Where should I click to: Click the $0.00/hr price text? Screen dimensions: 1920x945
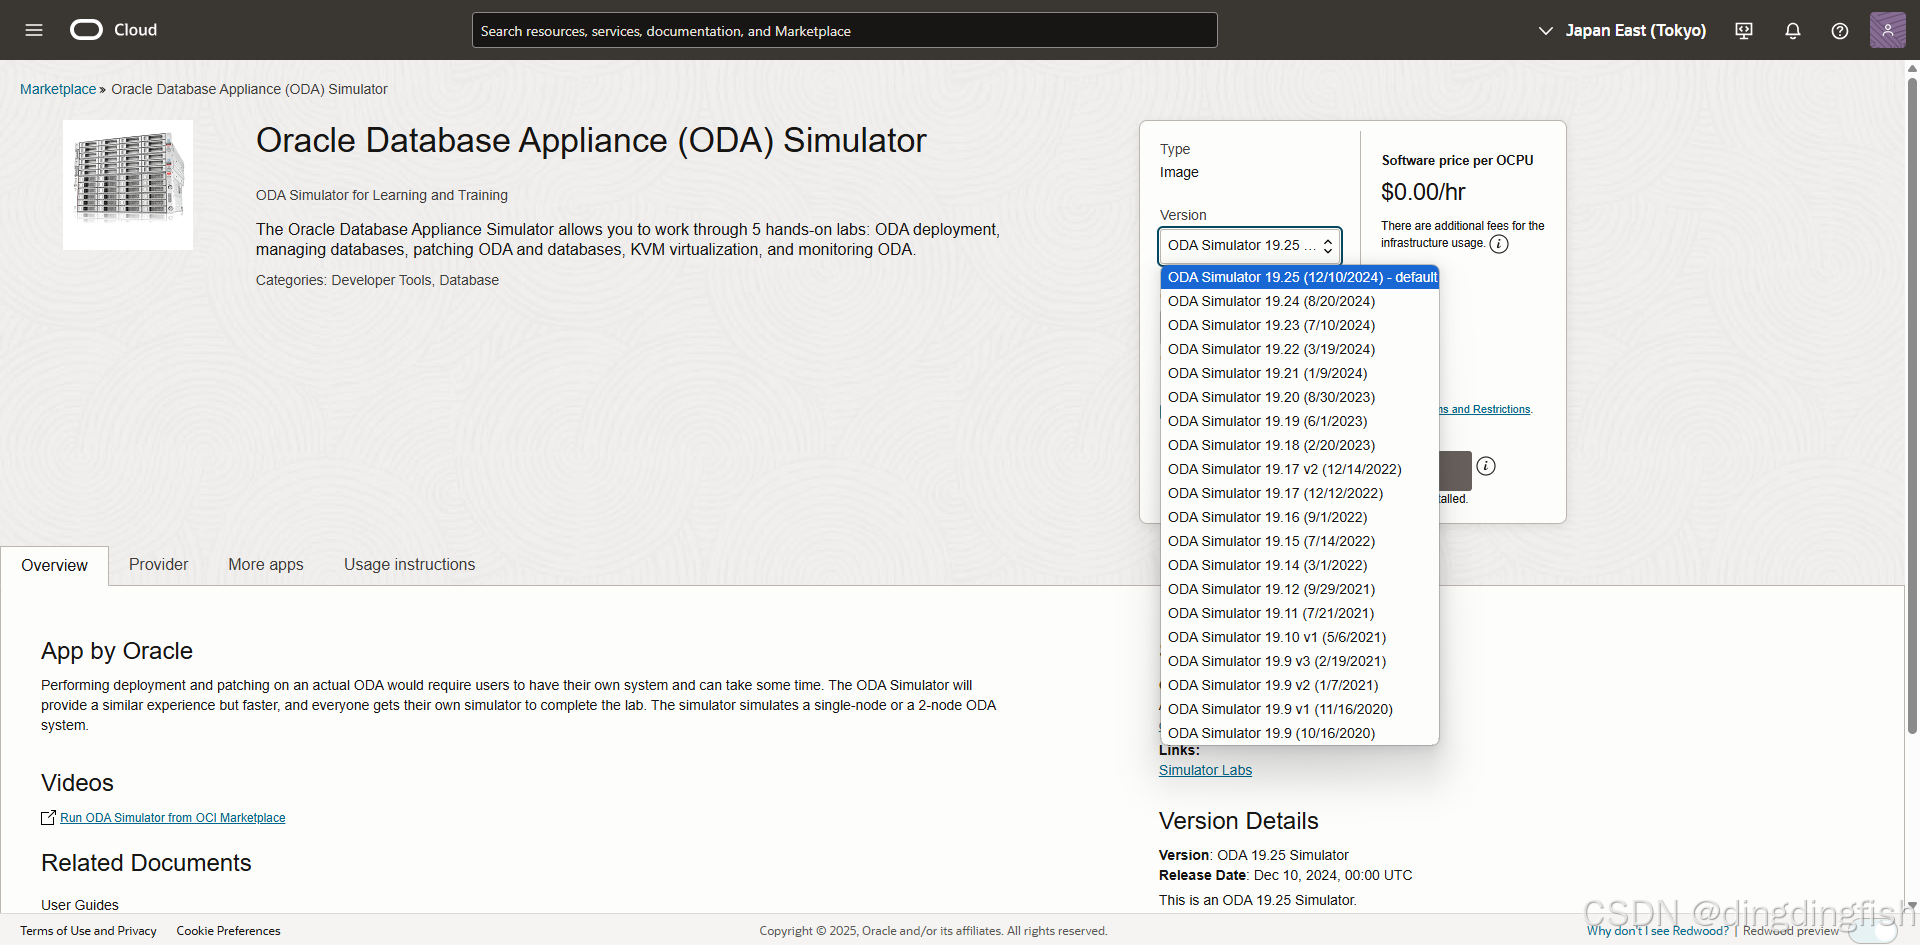click(1423, 192)
